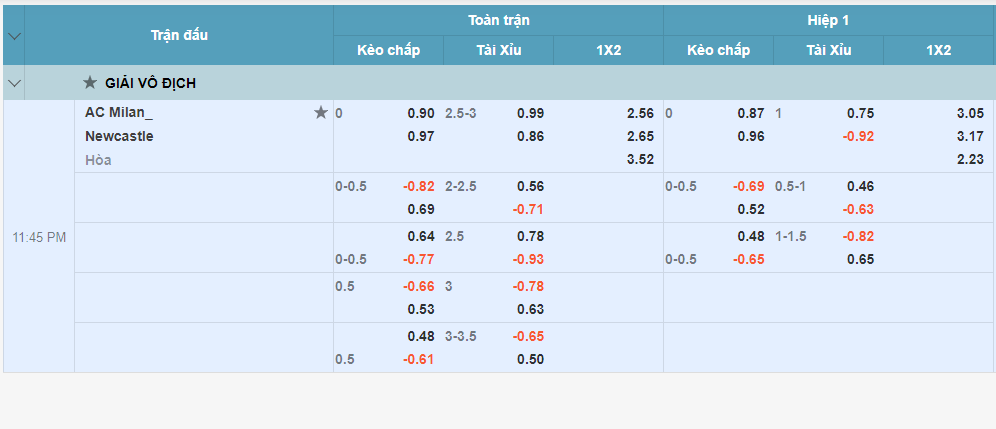The width and height of the screenshot is (996, 429).
Task: Select Newcastle full-match handicap odds 0.97
Action: tap(421, 137)
